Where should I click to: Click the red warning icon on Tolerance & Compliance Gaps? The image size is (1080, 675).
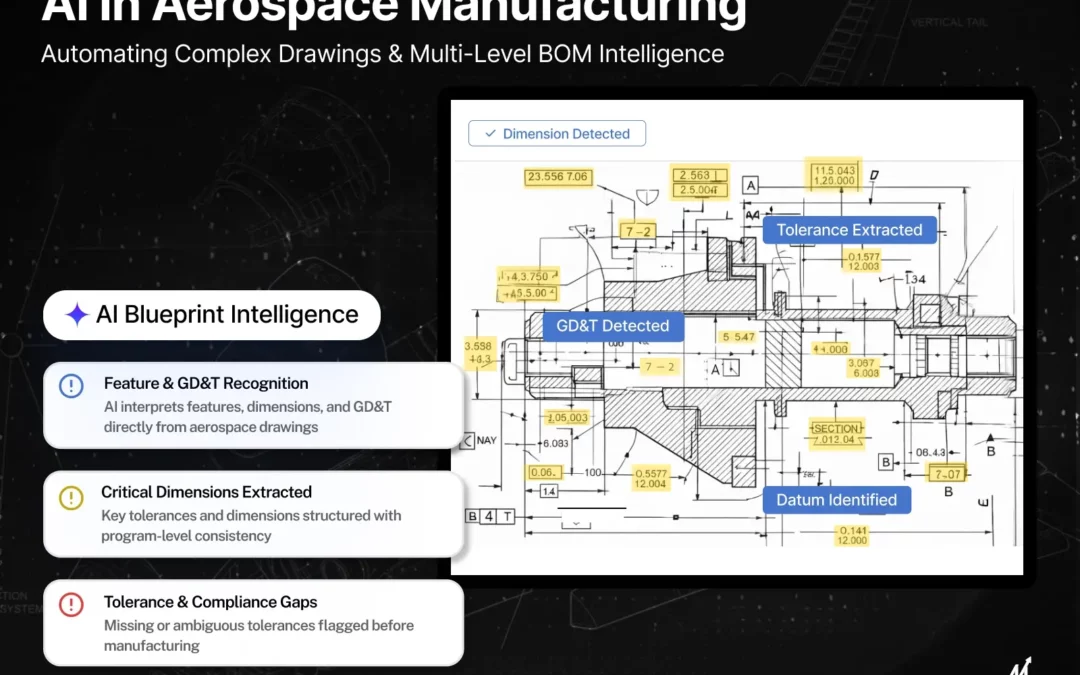coord(70,603)
